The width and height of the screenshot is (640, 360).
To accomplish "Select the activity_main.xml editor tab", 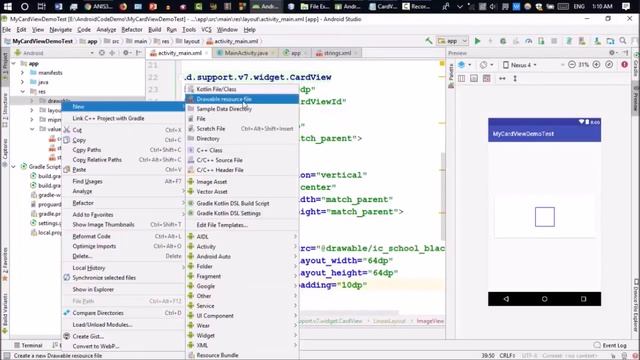I will click(x=180, y=53).
